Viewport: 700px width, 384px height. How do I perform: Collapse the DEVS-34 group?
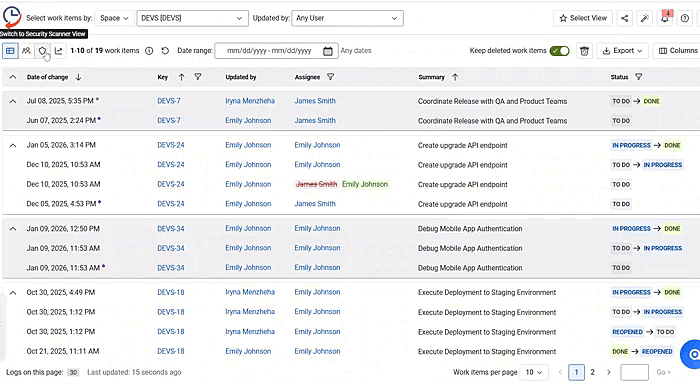tap(13, 229)
